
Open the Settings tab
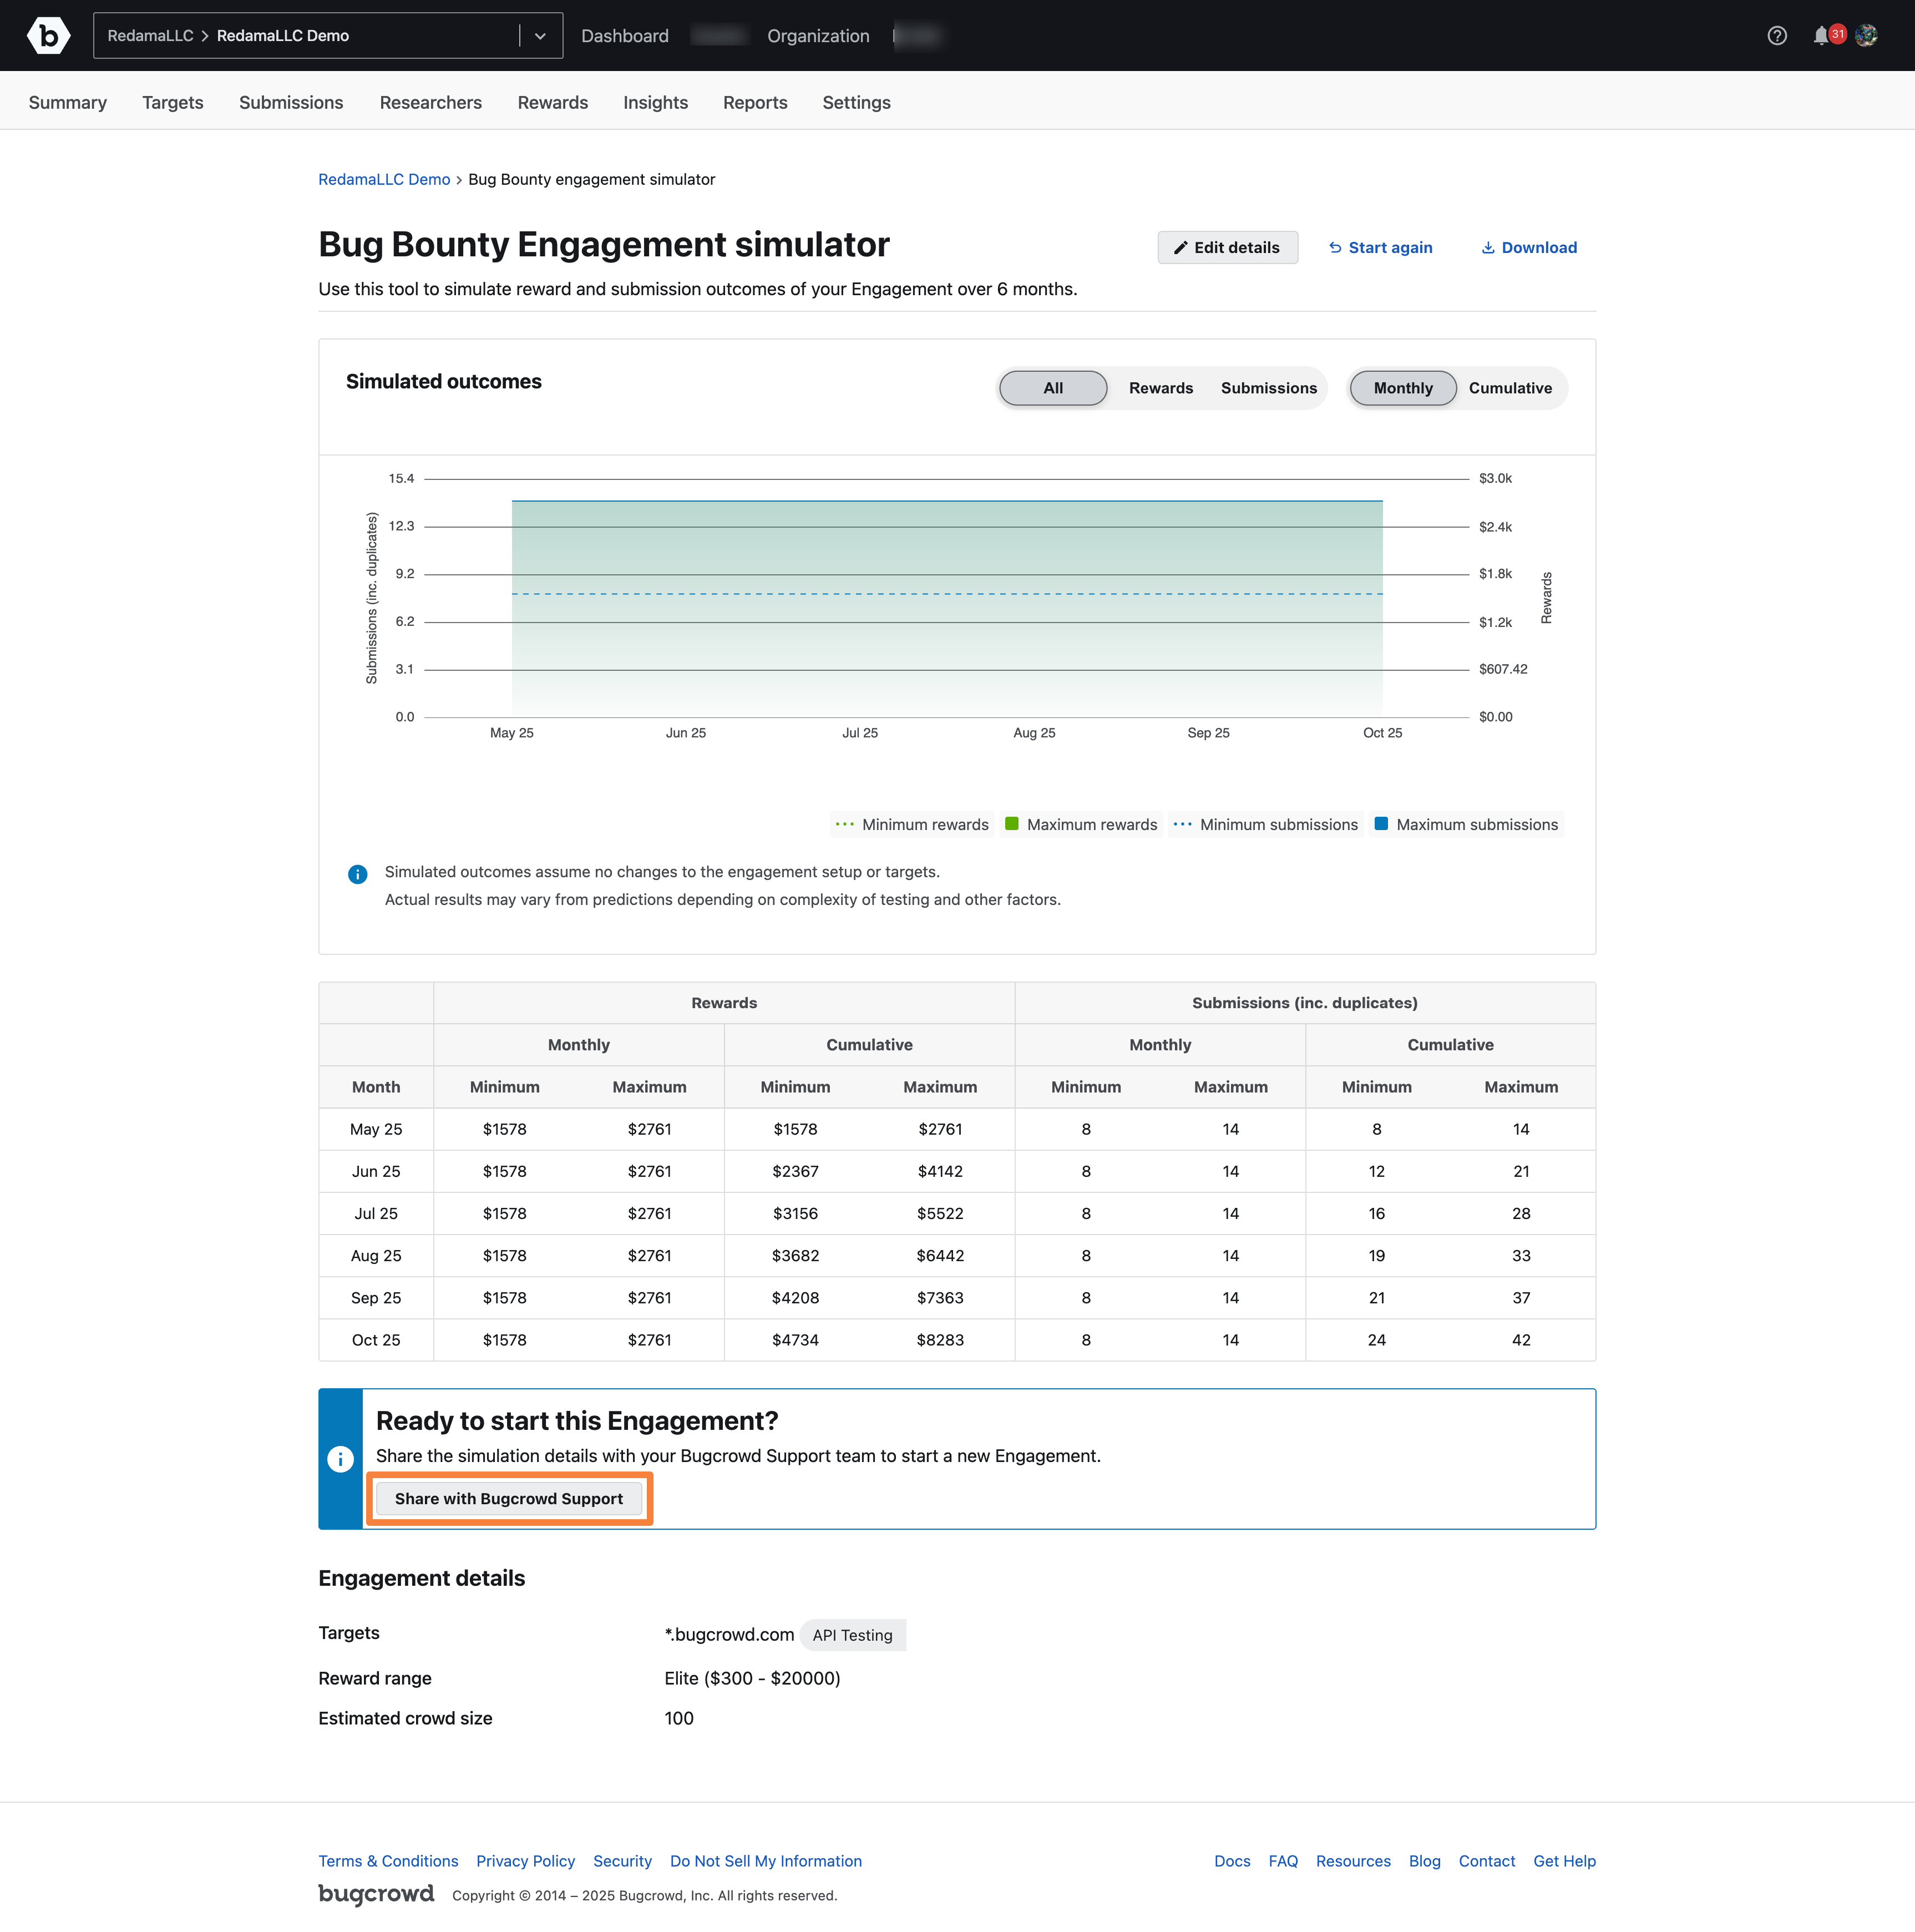pyautogui.click(x=857, y=102)
